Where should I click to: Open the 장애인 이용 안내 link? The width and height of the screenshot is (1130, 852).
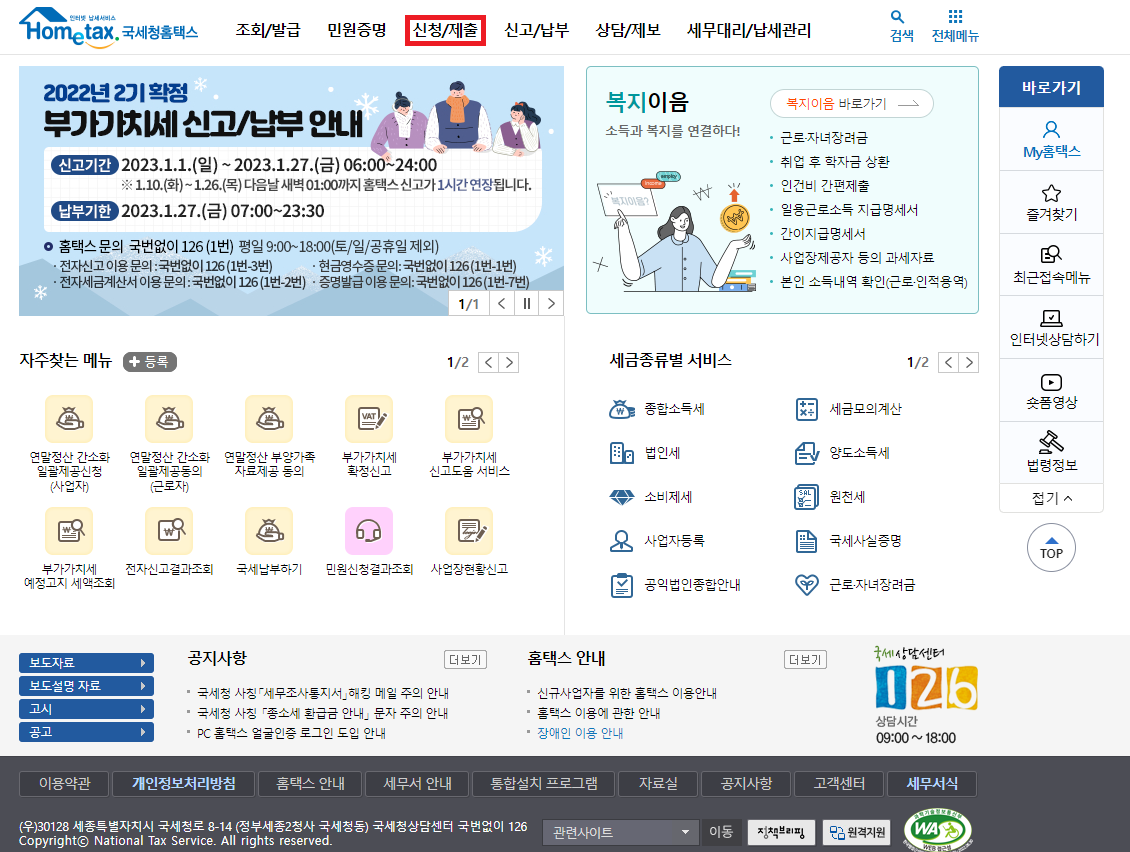[580, 733]
